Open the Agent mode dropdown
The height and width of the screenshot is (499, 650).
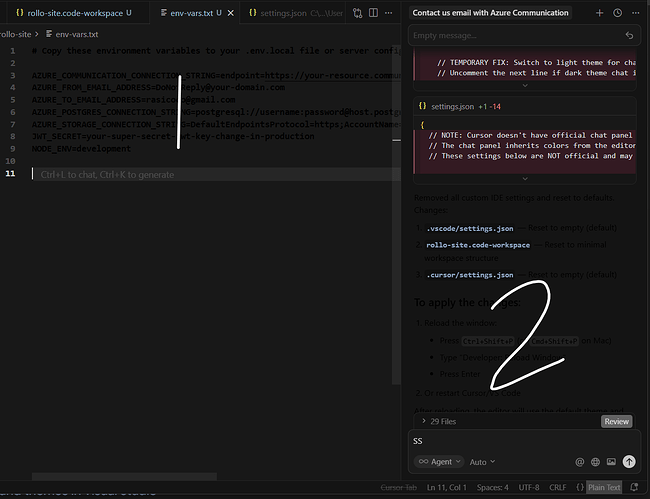439,462
